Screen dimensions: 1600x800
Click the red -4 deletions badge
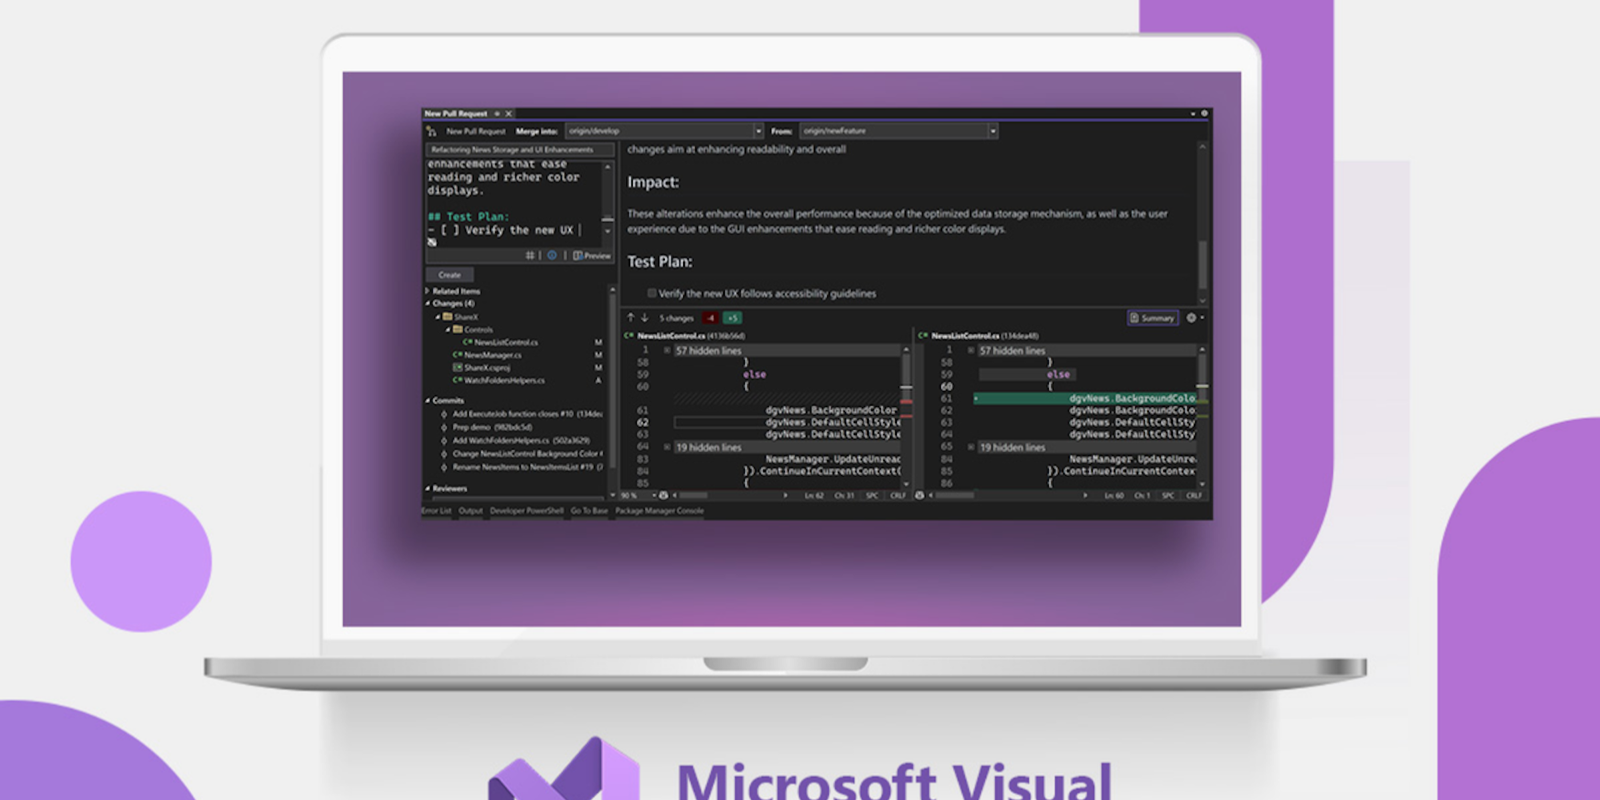(710, 318)
